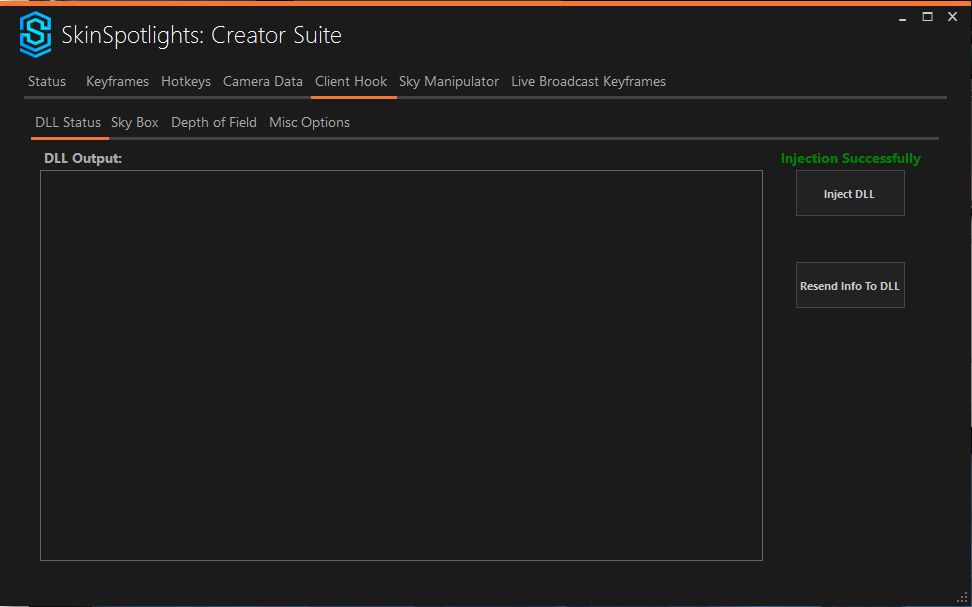Screen dimensions: 972x607
Task: Select the Client Hook tab
Action: click(x=351, y=81)
